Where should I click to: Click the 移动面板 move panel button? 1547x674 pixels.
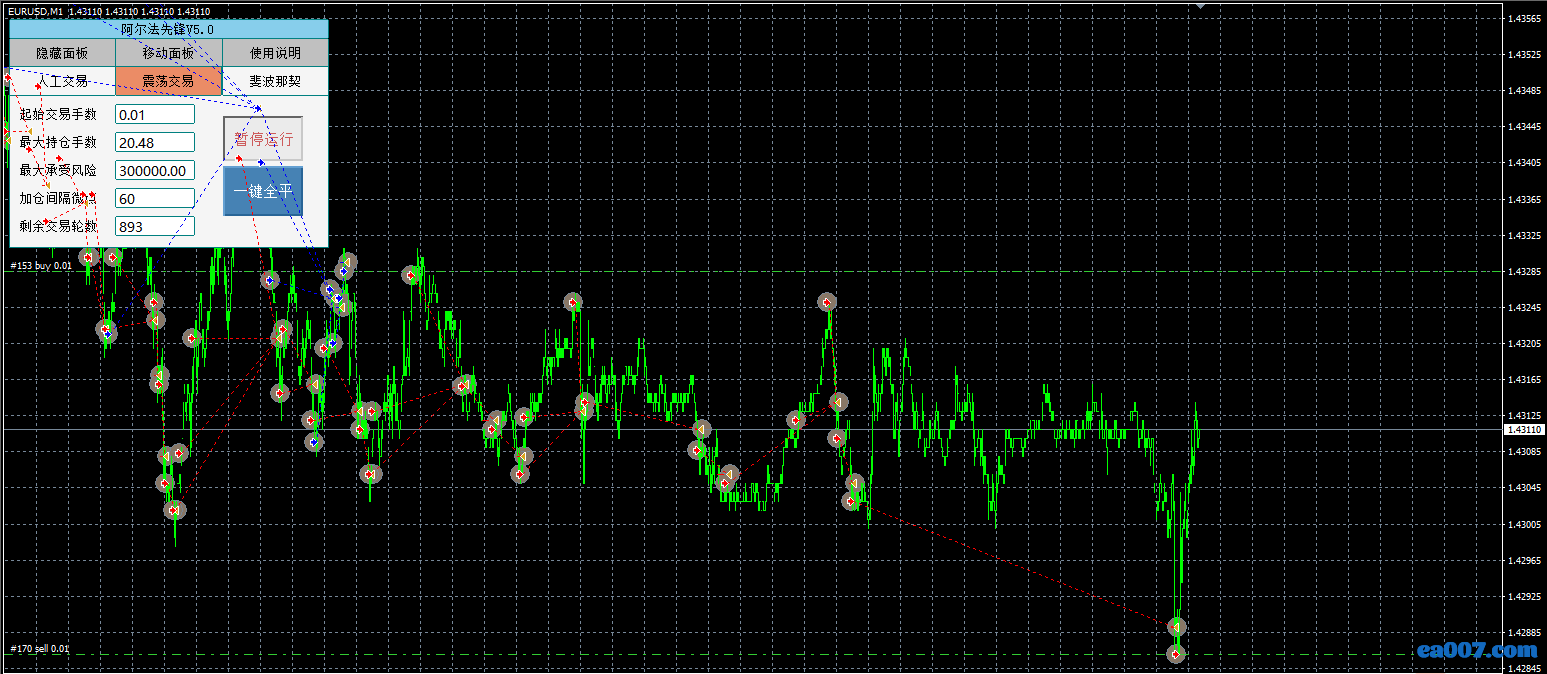(168, 53)
